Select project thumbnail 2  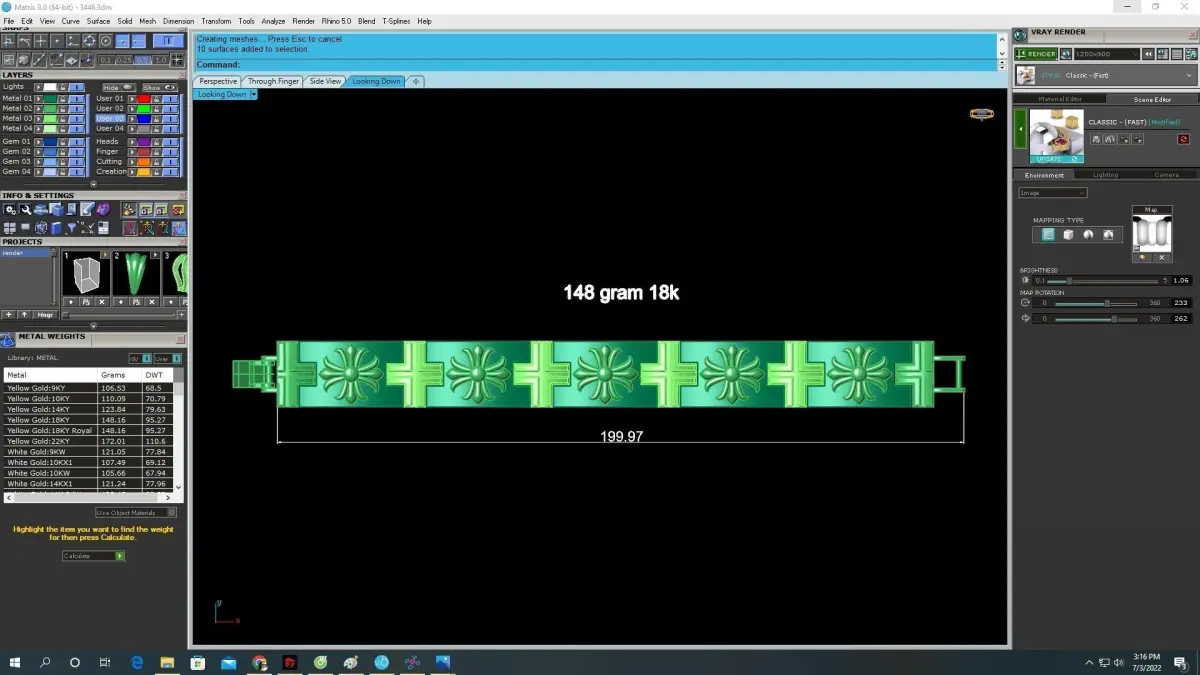coord(136,273)
